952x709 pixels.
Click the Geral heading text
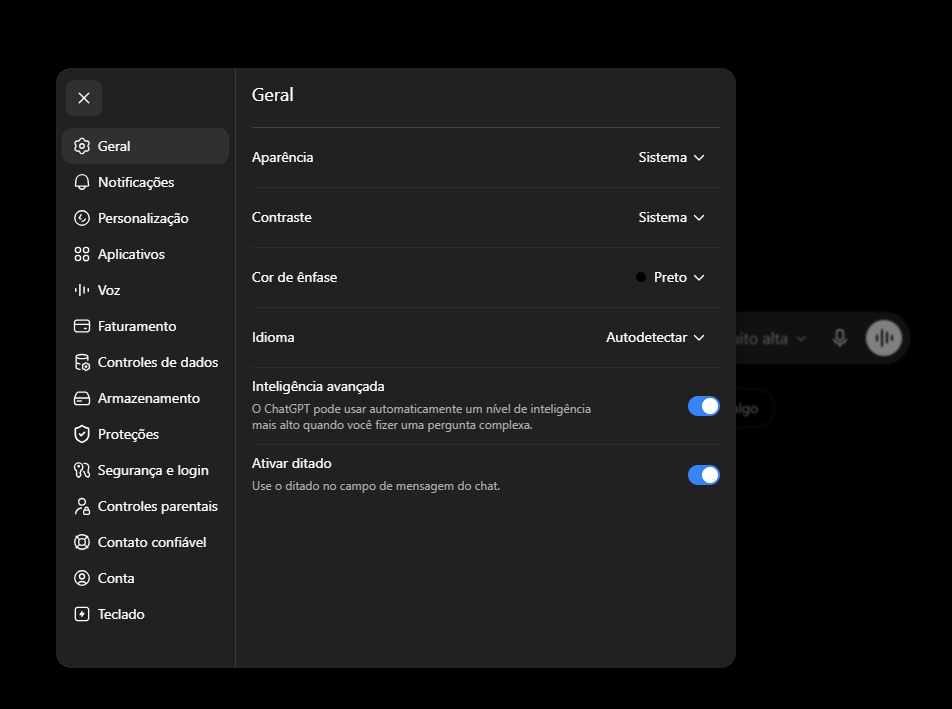(x=273, y=95)
